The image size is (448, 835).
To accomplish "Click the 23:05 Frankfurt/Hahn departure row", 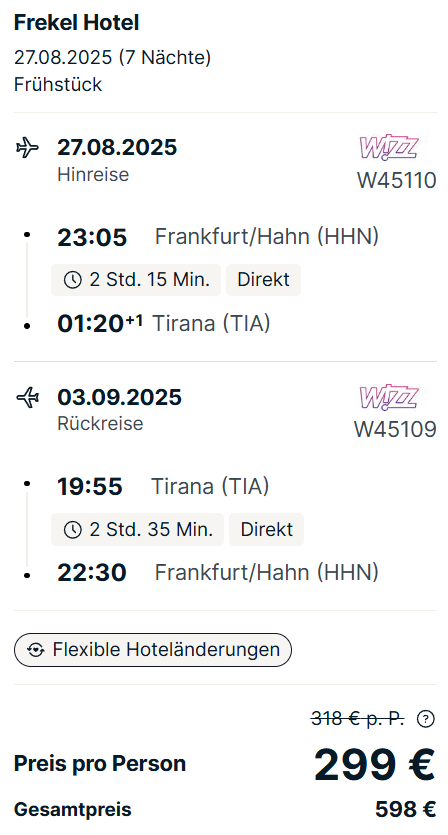I will point(218,237).
